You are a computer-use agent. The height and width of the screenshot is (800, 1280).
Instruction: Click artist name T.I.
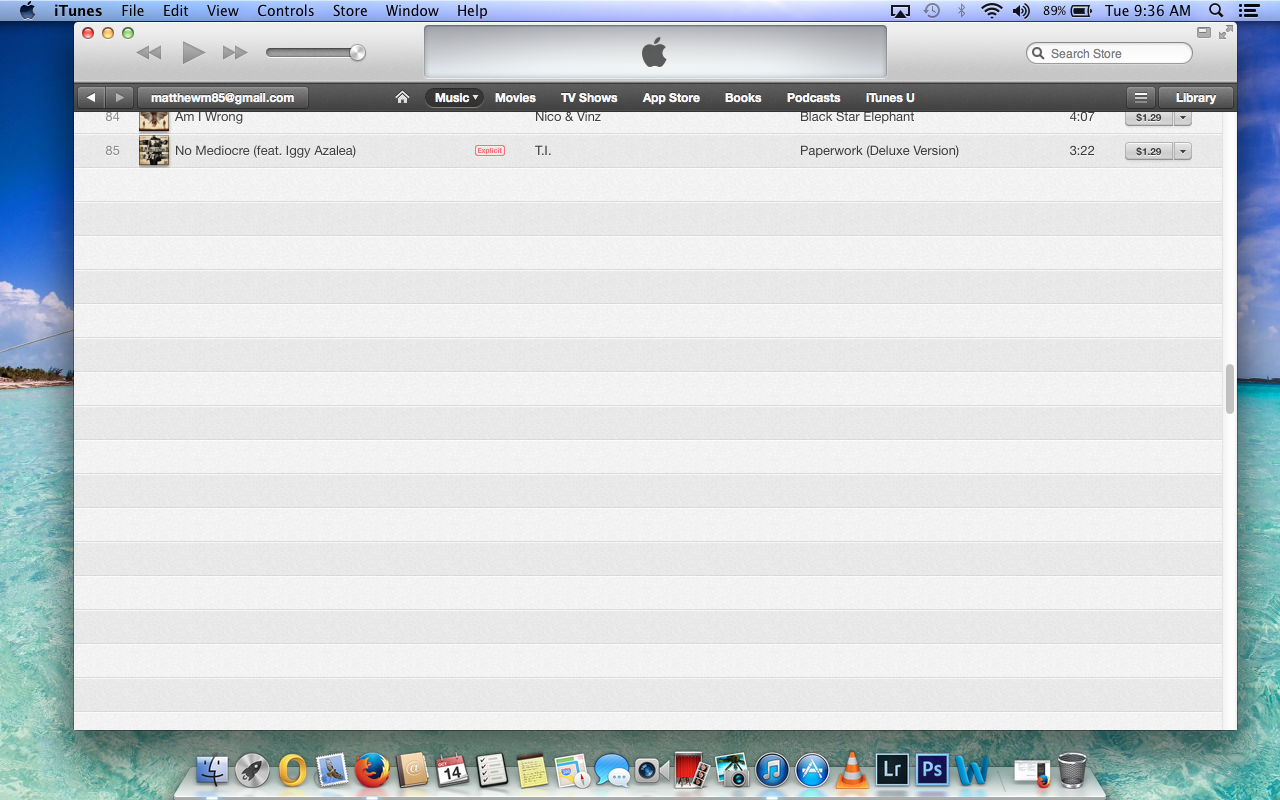543,151
